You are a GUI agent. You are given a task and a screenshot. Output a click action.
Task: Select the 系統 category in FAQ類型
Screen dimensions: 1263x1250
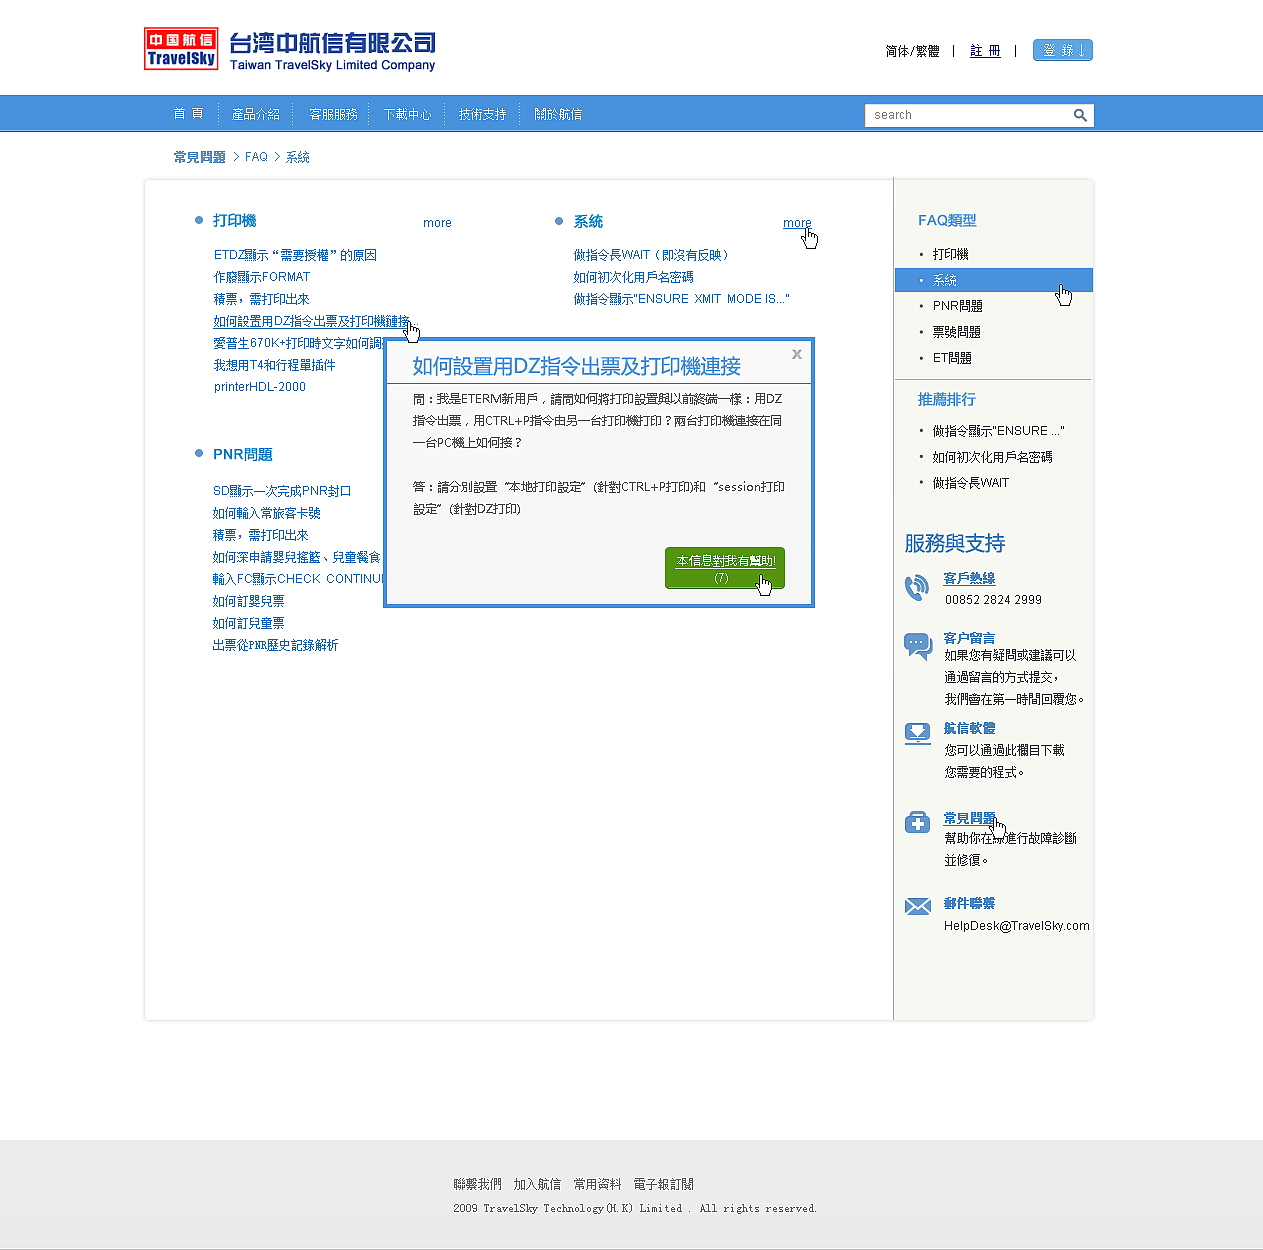point(945,280)
